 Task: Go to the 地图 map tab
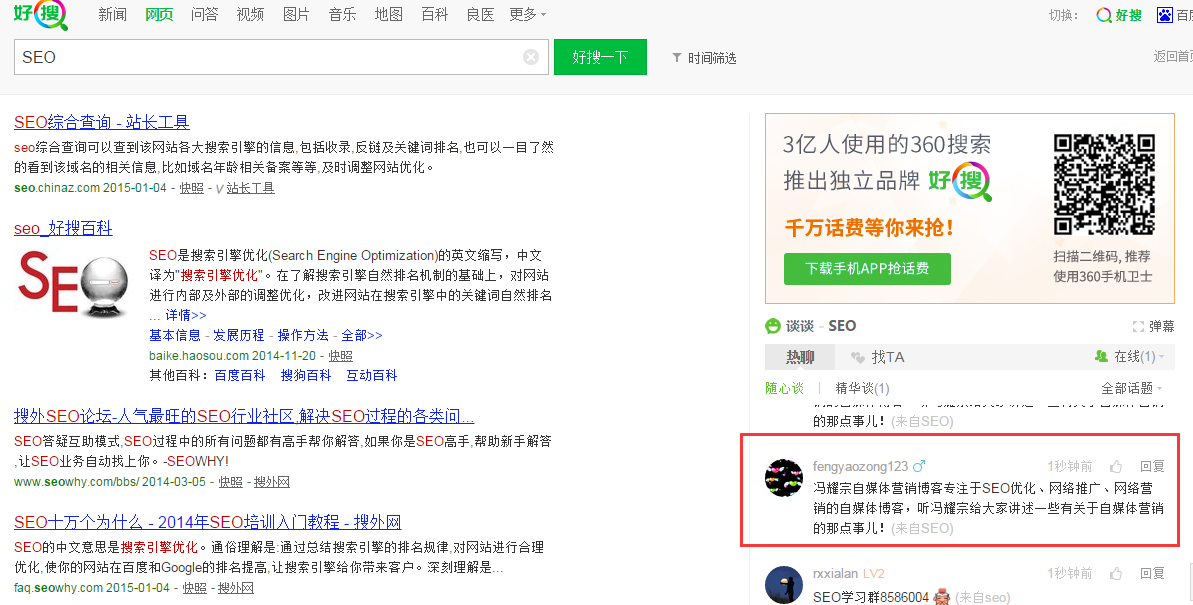pyautogui.click(x=389, y=14)
